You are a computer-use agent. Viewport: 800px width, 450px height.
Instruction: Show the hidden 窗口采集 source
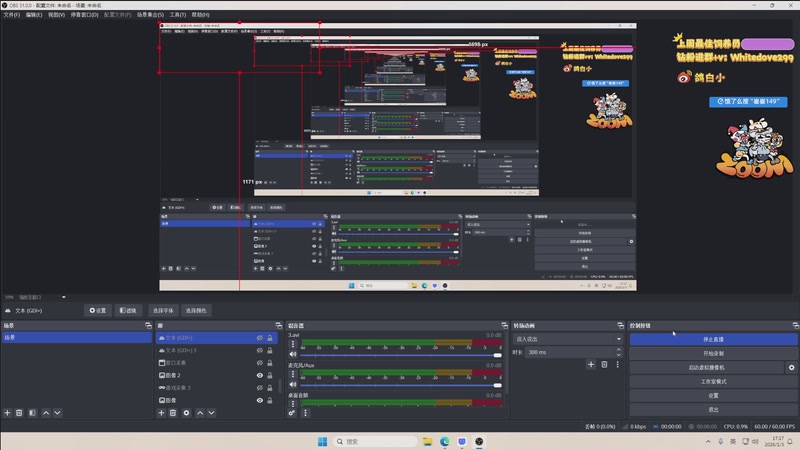point(260,363)
